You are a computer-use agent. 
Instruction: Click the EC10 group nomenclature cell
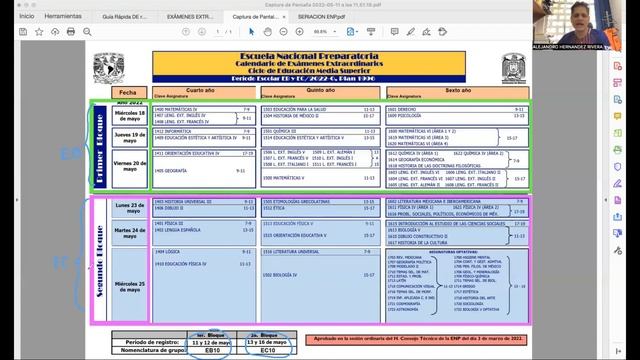267,350
